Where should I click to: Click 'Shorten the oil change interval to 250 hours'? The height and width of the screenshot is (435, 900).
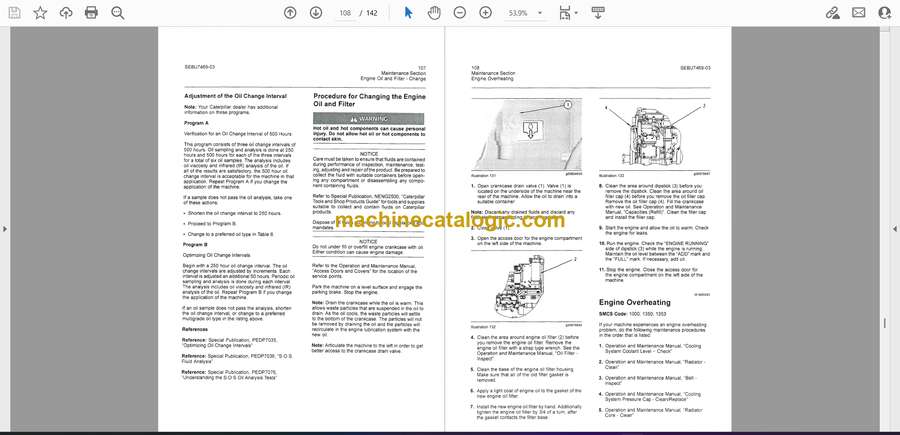(x=234, y=213)
